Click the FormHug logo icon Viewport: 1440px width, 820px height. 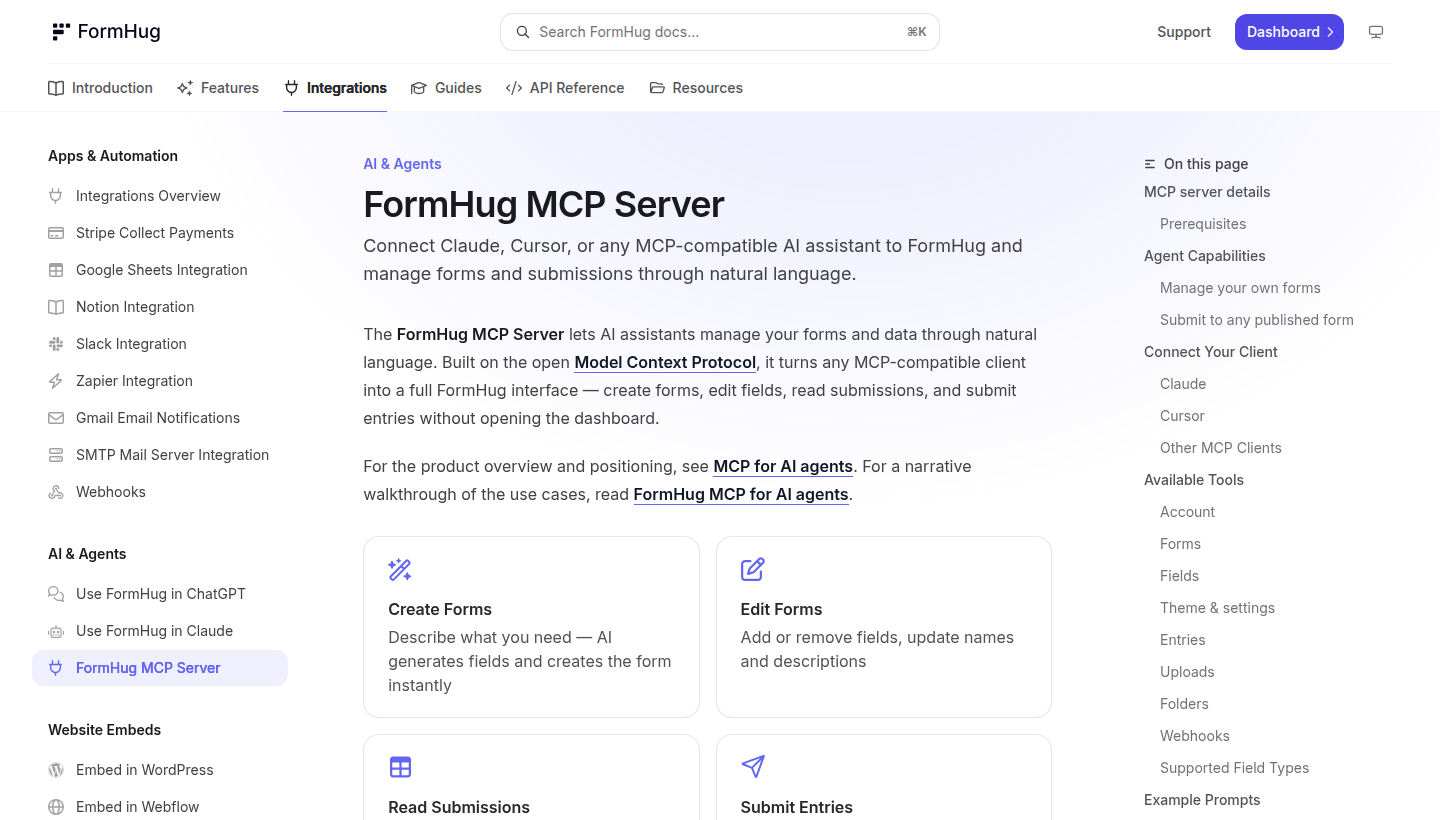point(61,32)
